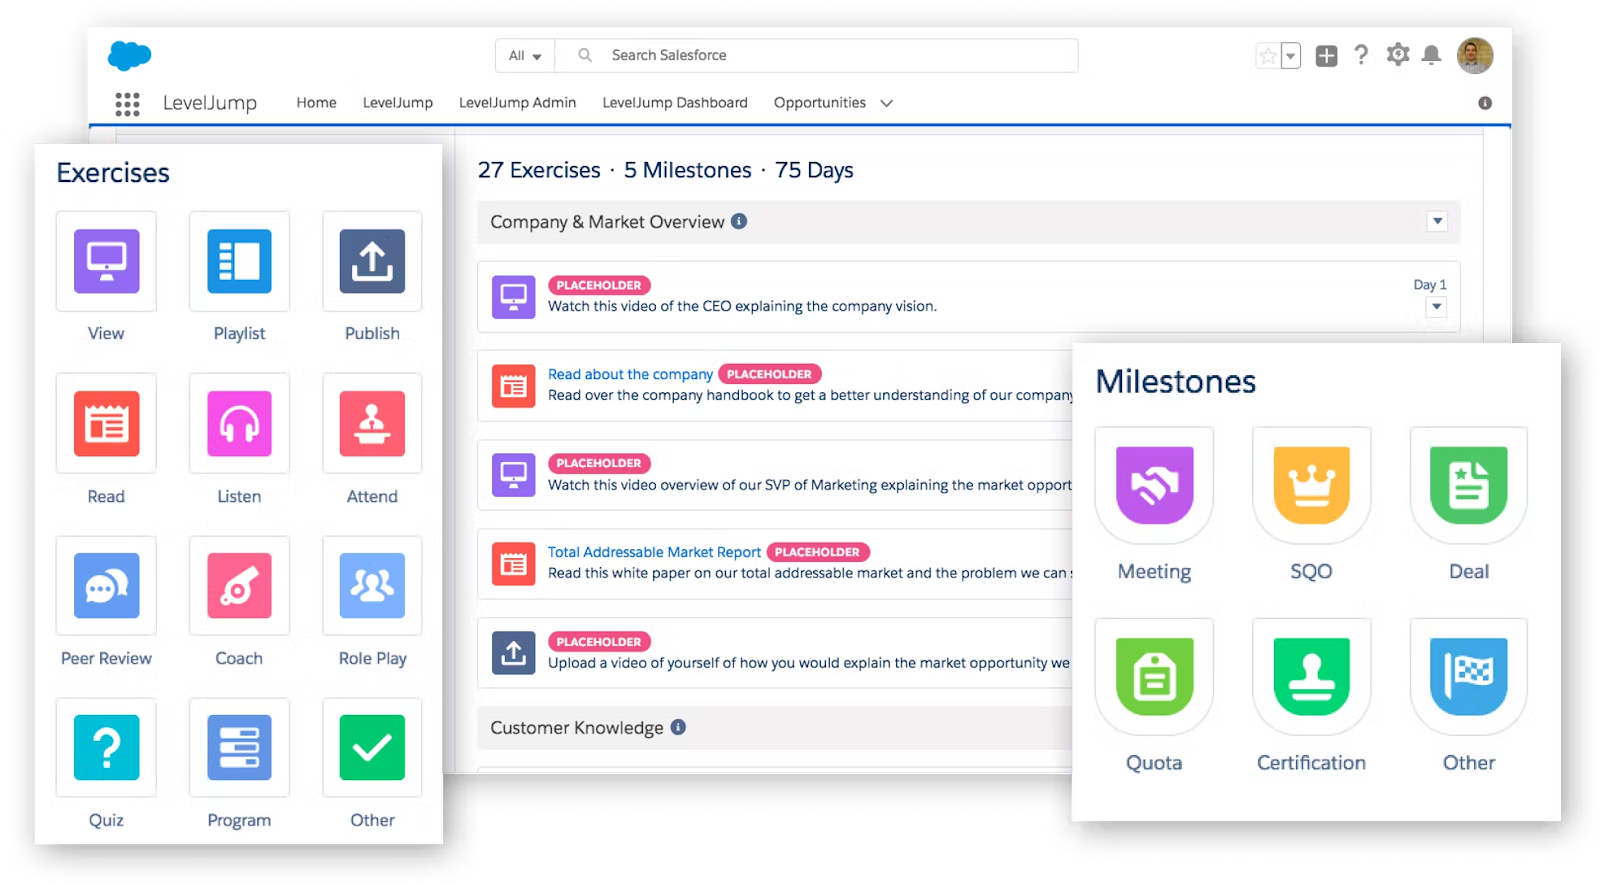Choose the Meeting milestone badge
1600x885 pixels.
[1154, 485]
